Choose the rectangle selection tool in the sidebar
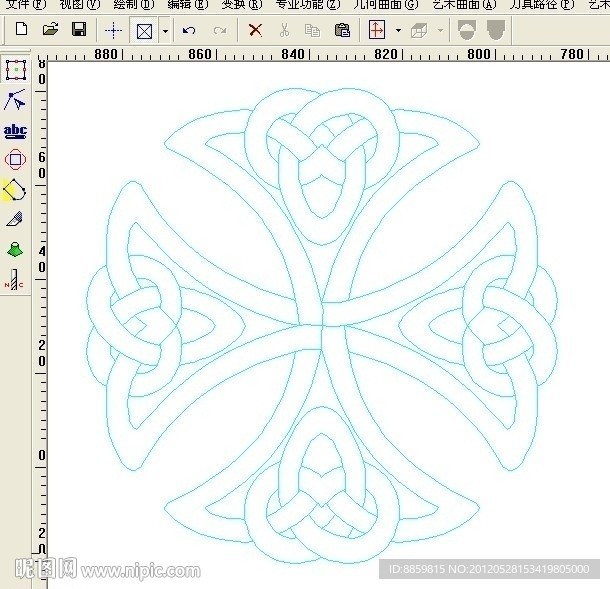This screenshot has height=589, width=610. tap(16, 70)
